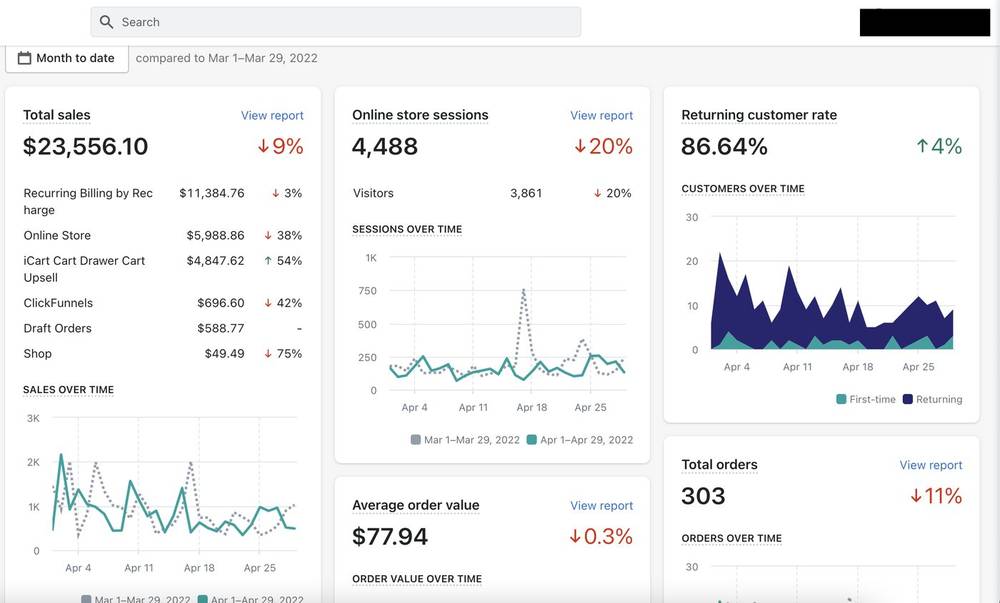Click the Returning customer rate up arrow 4%
The image size is (1000, 603).
point(939,146)
